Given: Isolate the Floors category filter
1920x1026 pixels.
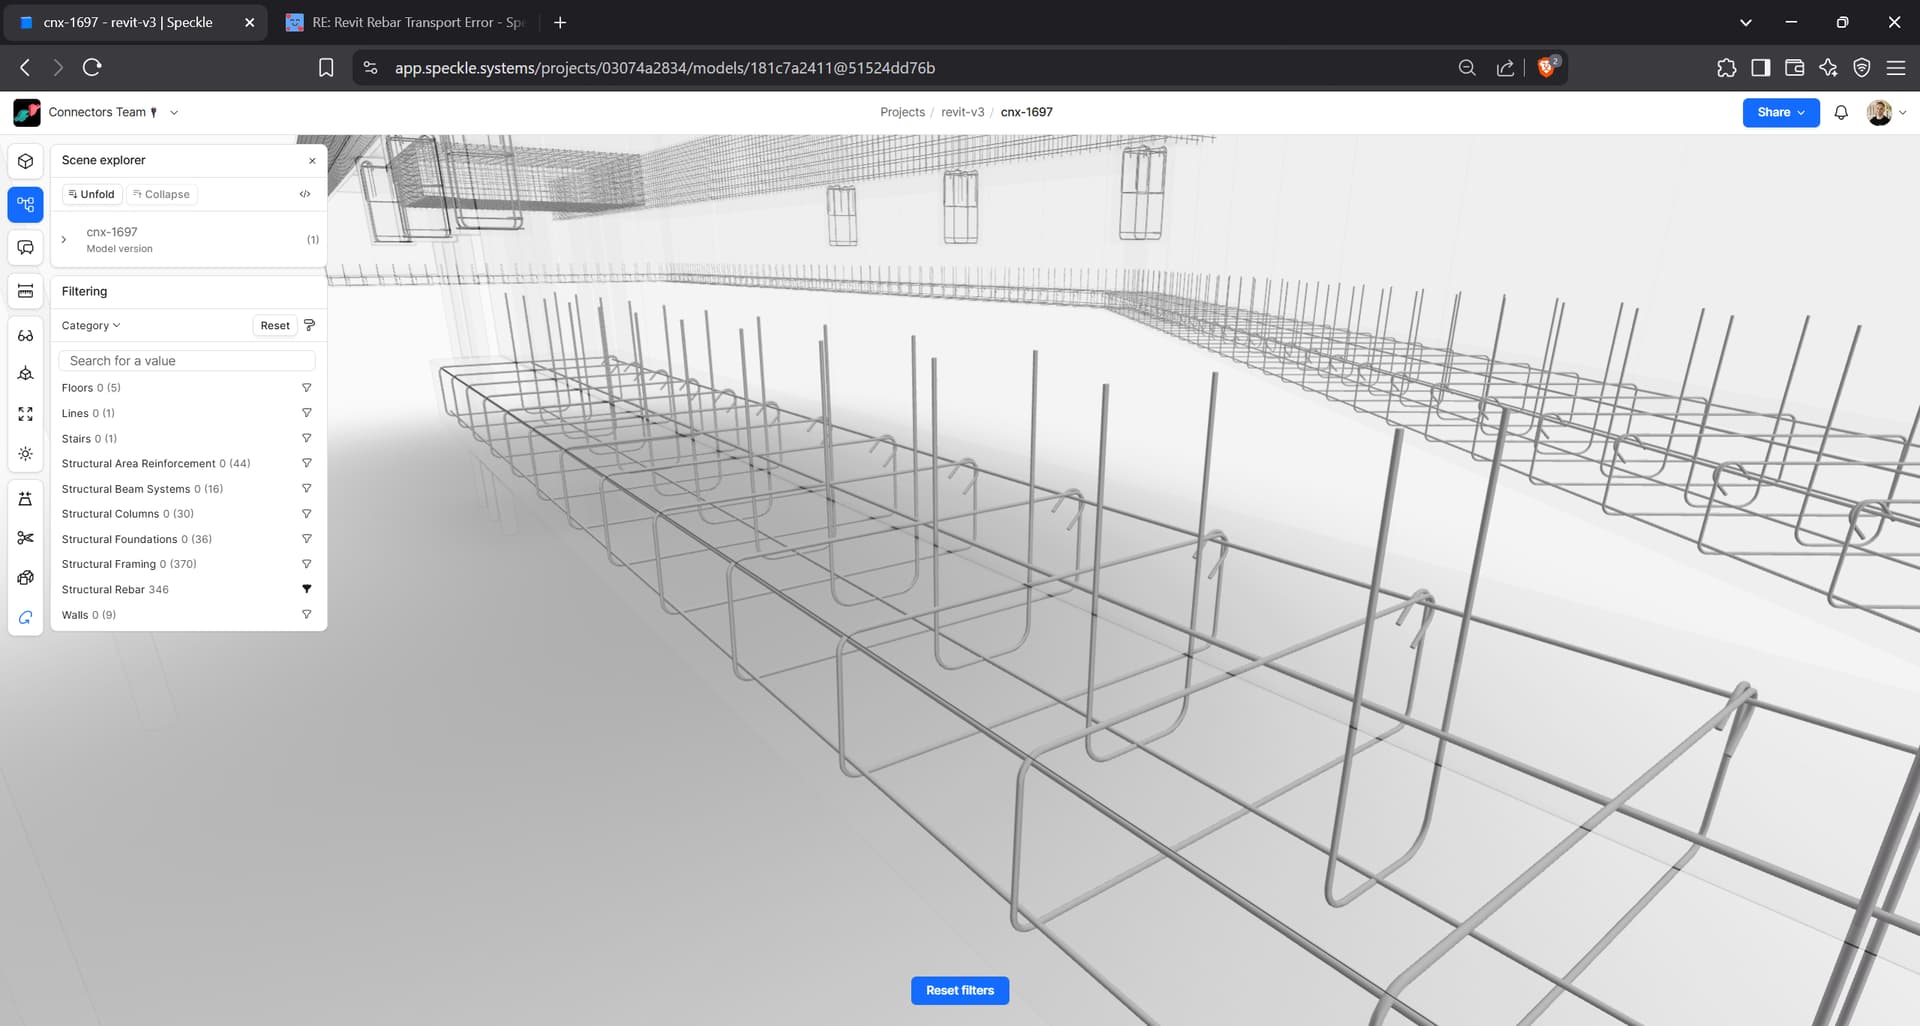Looking at the screenshot, I should tap(307, 388).
